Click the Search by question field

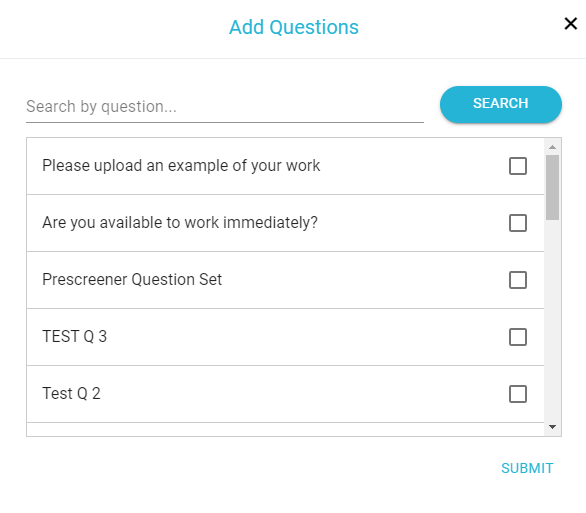(225, 107)
